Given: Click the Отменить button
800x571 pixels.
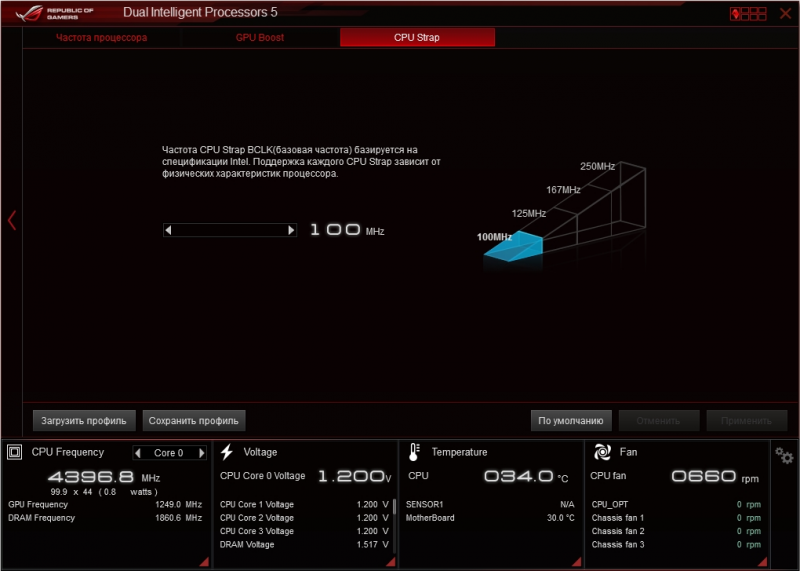Looking at the screenshot, I should (658, 421).
